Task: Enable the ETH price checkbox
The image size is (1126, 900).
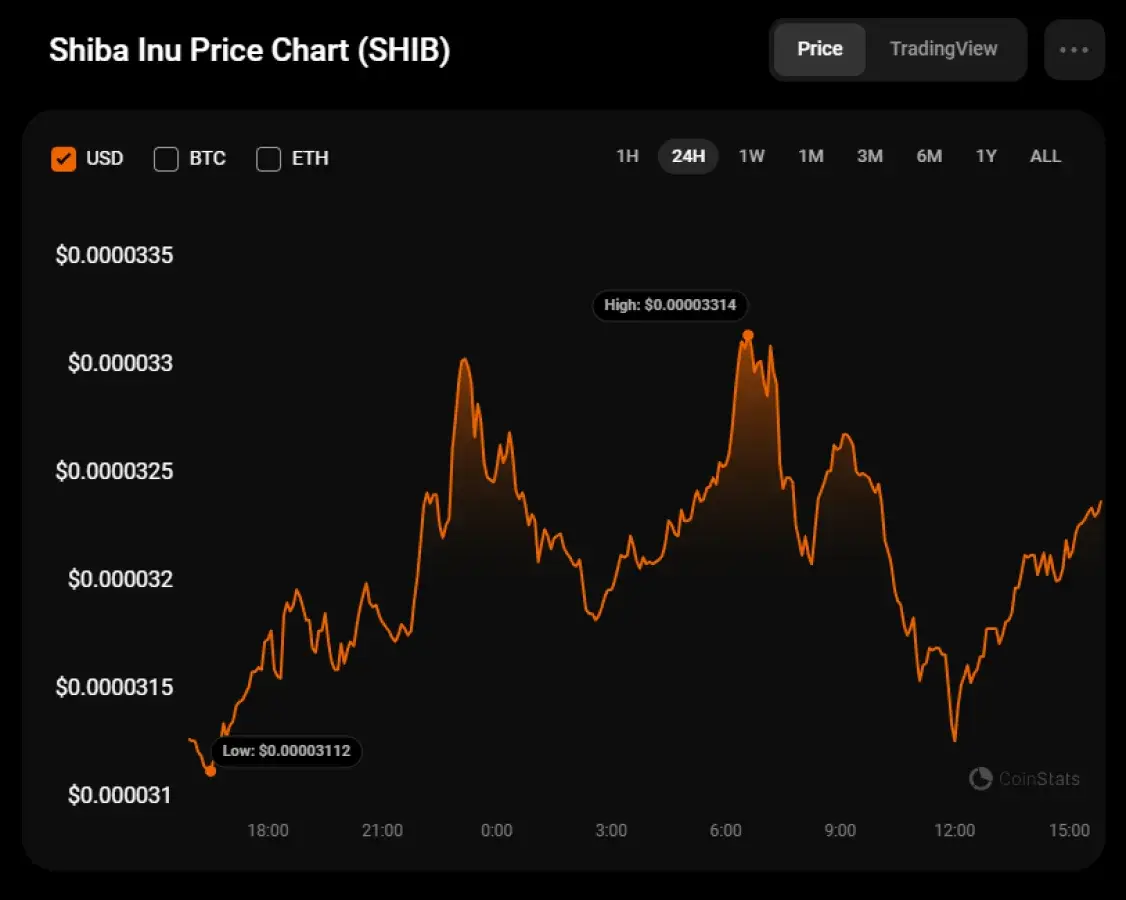Action: (268, 158)
